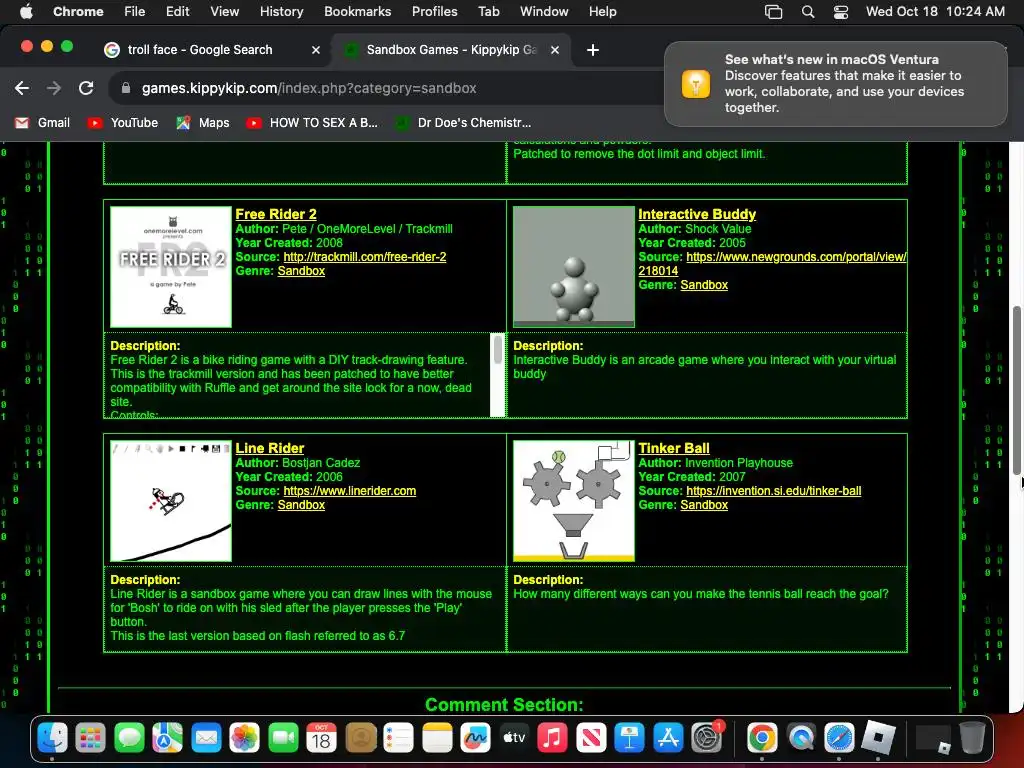Open Mail from the Dock
Viewport: 1024px width, 768px height.
pos(206,738)
